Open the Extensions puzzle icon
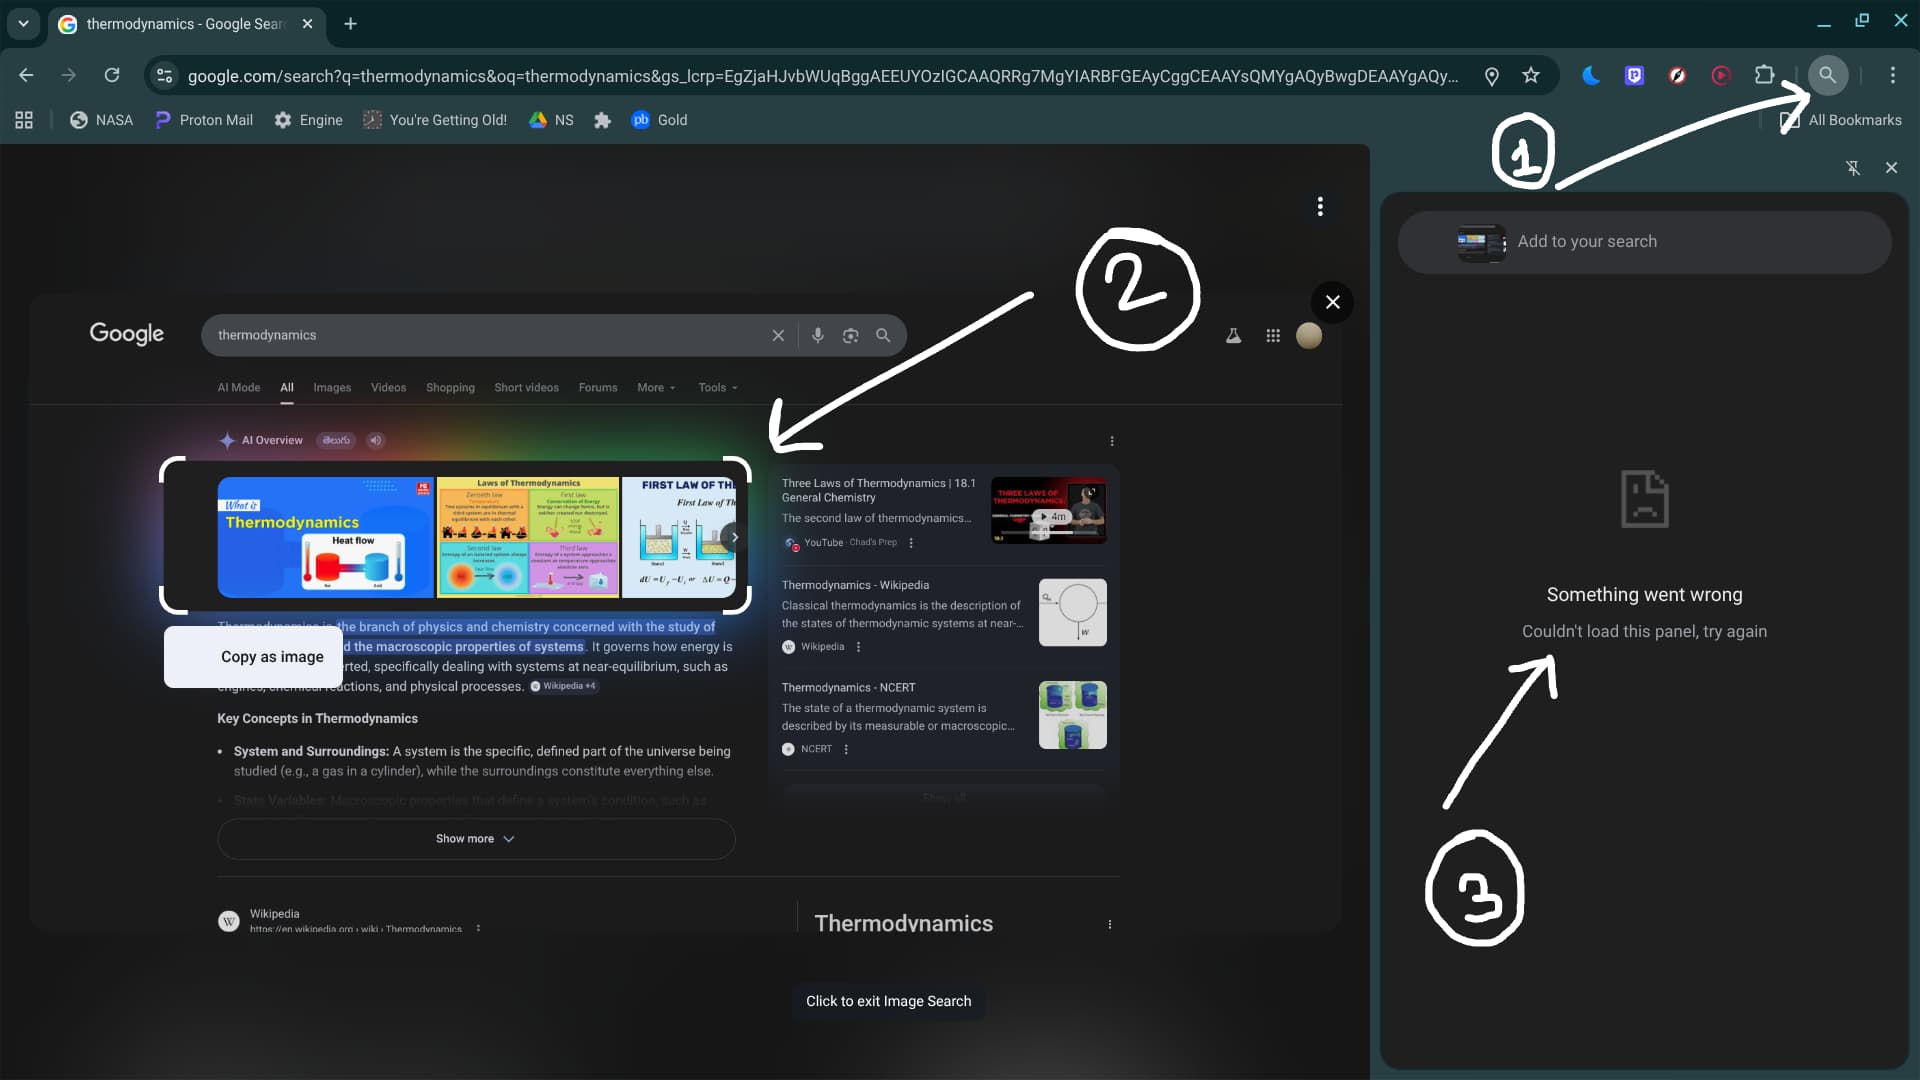The height and width of the screenshot is (1080, 1920). [1764, 75]
